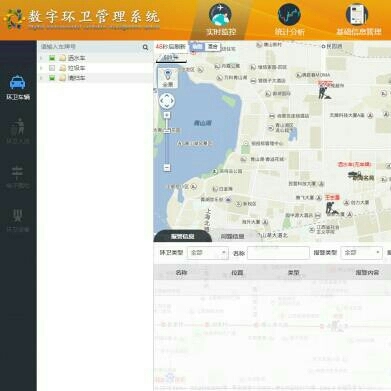Screen dimensions: 391x391
Task: Switch to the 报警信息 alarm info tab
Action: (x=182, y=236)
